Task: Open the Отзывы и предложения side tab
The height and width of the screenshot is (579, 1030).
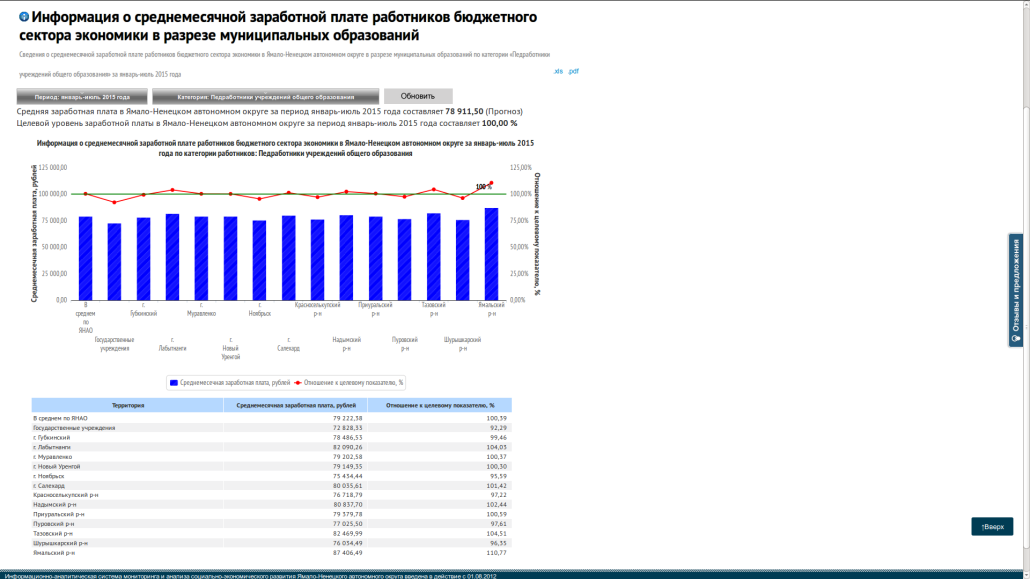Action: tap(1016, 290)
